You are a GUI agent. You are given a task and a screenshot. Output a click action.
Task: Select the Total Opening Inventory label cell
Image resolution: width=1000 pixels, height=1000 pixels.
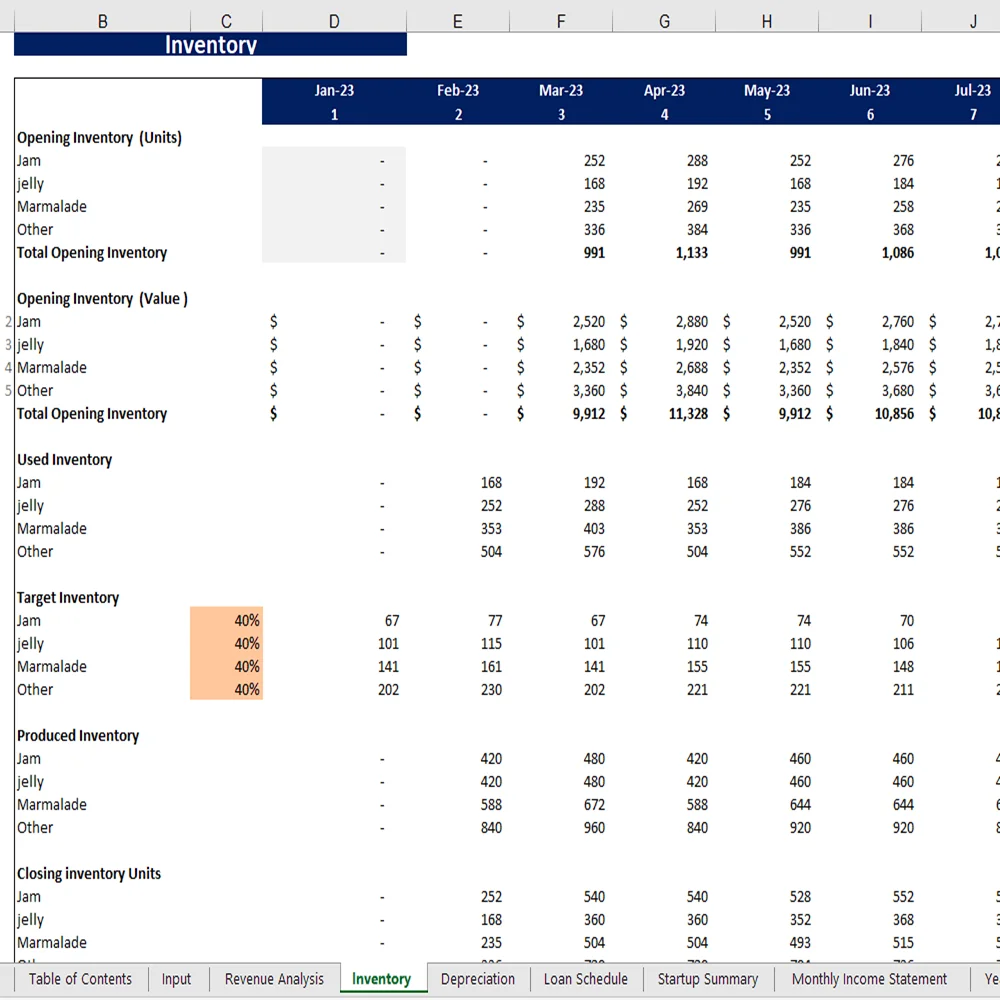92,252
